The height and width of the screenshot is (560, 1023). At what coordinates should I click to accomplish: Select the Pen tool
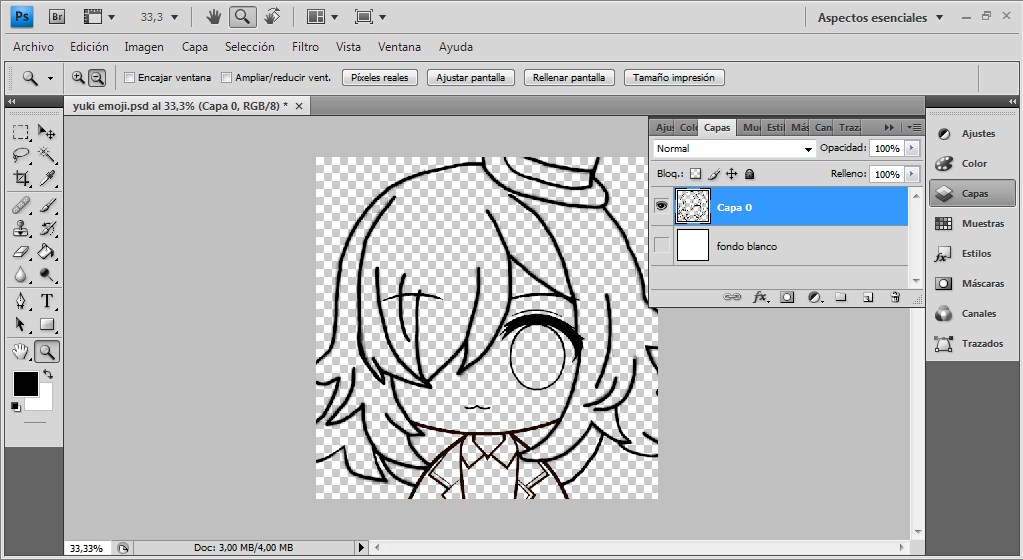(21, 301)
